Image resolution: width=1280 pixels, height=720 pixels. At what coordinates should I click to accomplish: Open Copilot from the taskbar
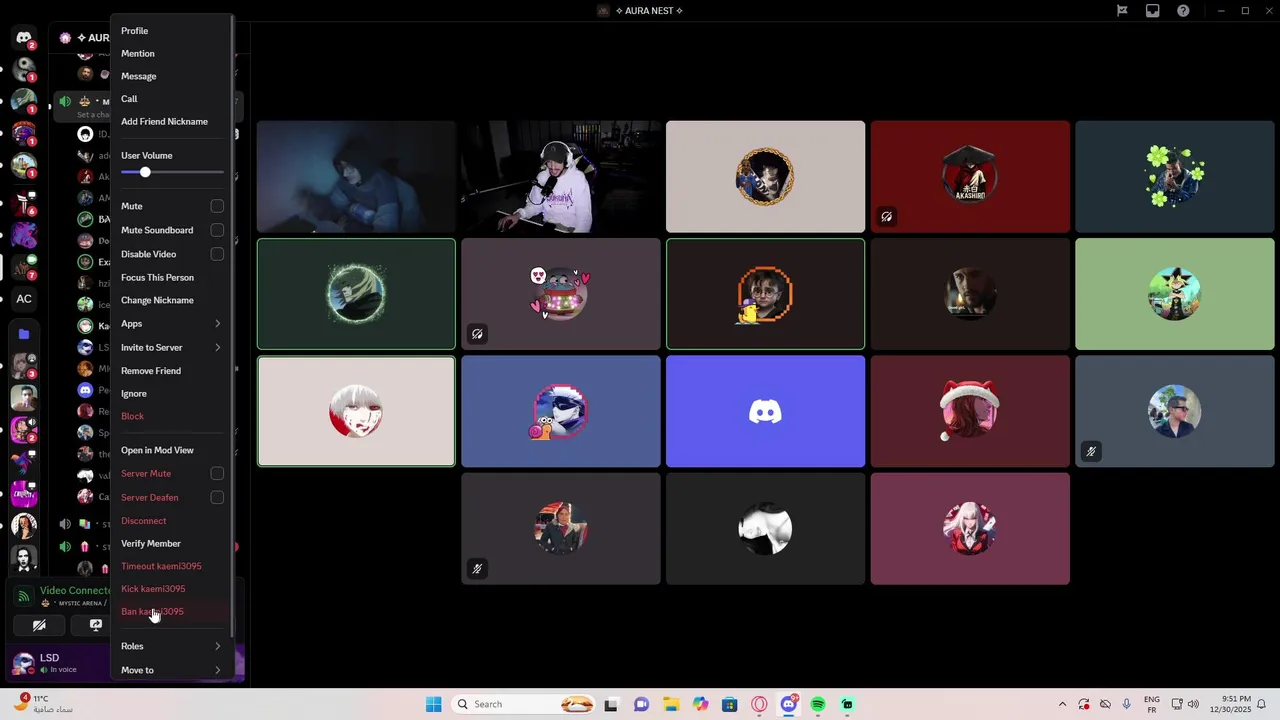tap(700, 704)
